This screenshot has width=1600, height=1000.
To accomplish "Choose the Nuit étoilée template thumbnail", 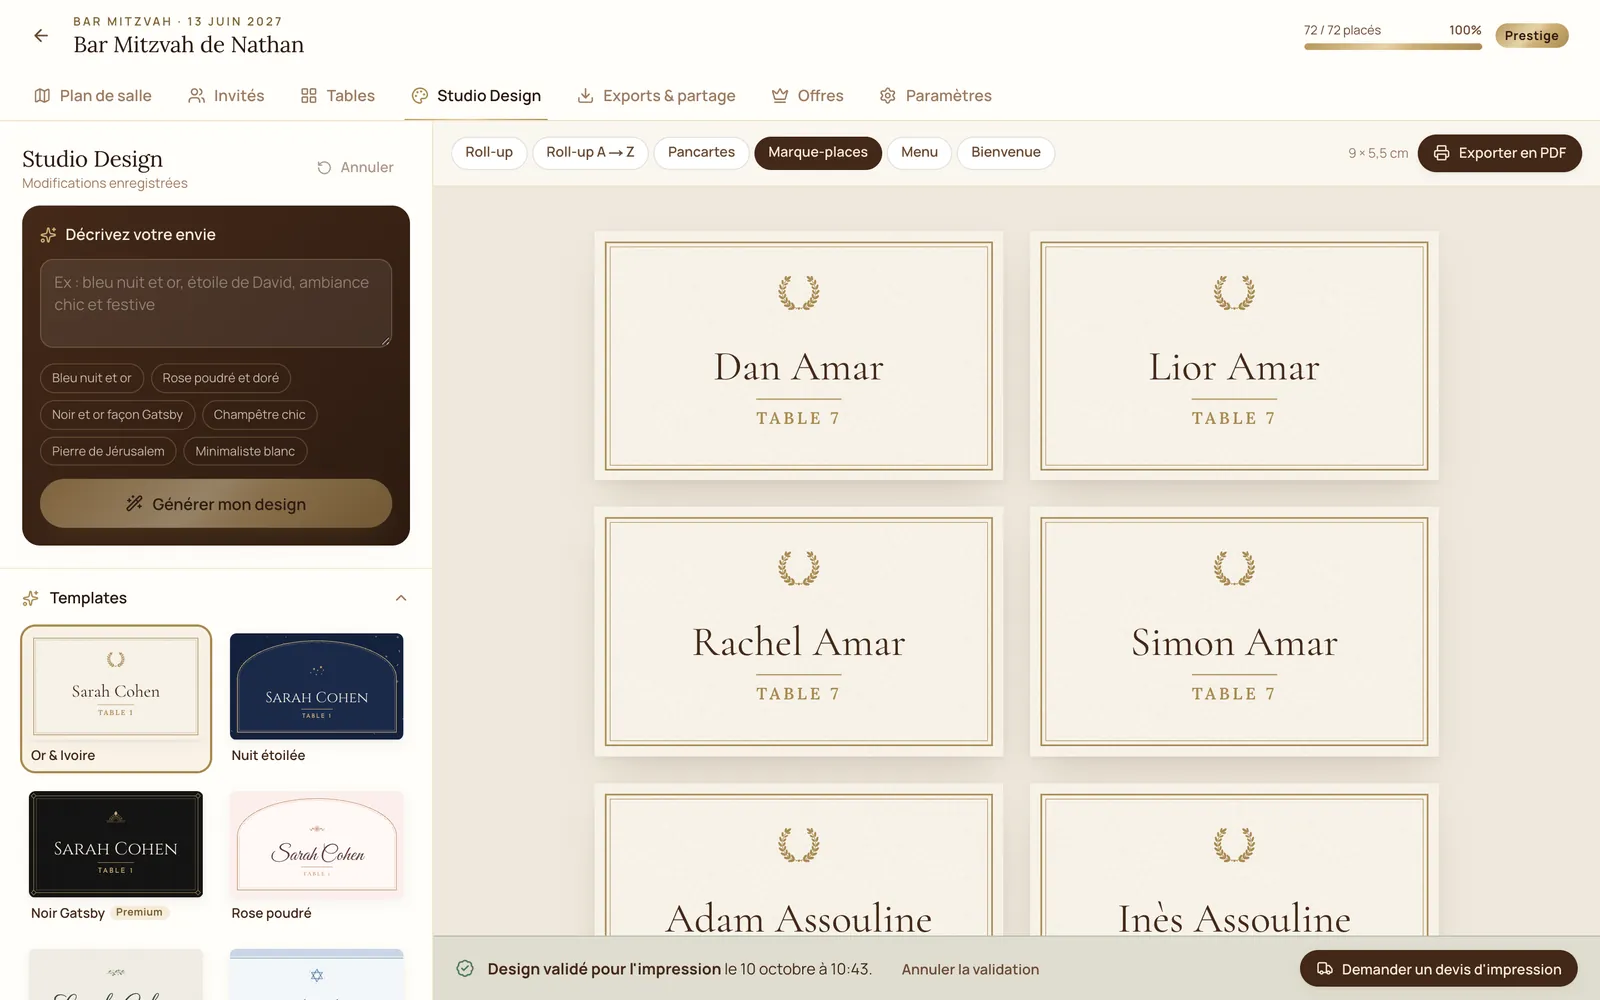I will [x=316, y=687].
